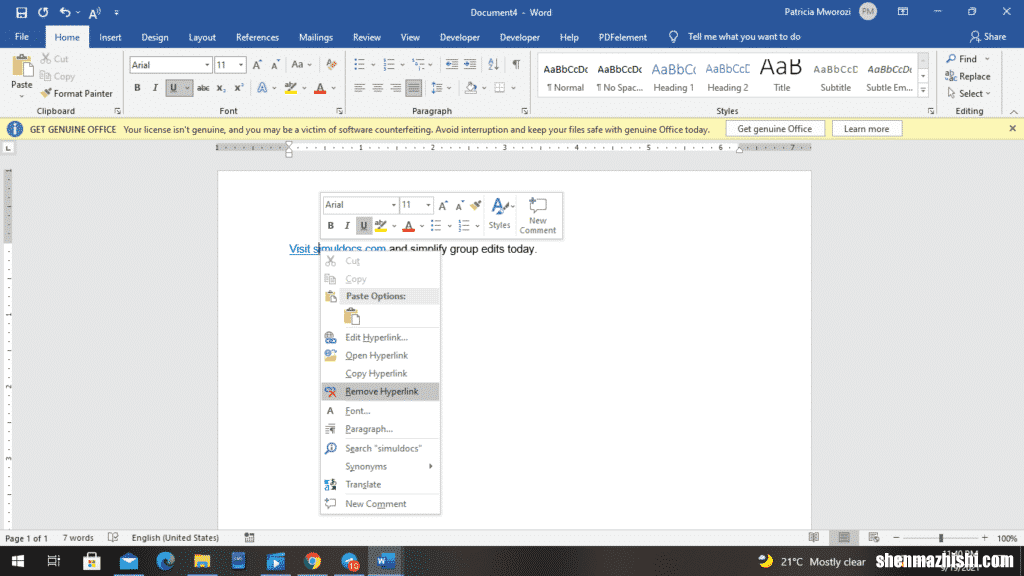Click Replace in Editing group
Screen dimensions: 1024x576
(968, 76)
